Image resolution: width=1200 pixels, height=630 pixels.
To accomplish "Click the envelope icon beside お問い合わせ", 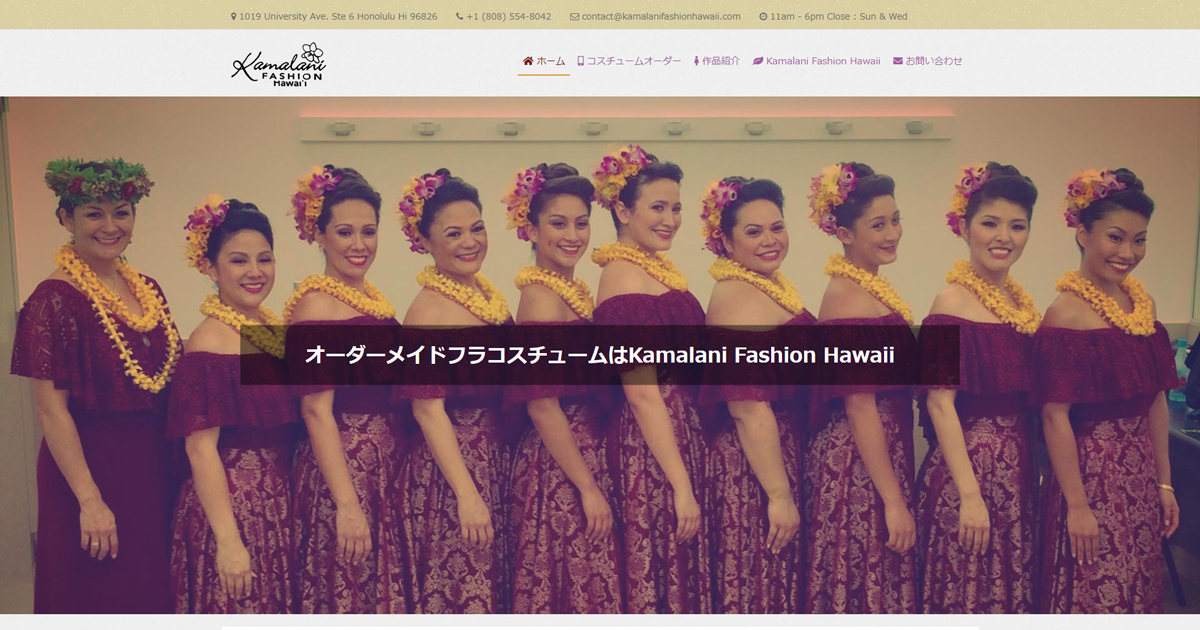I will 898,61.
